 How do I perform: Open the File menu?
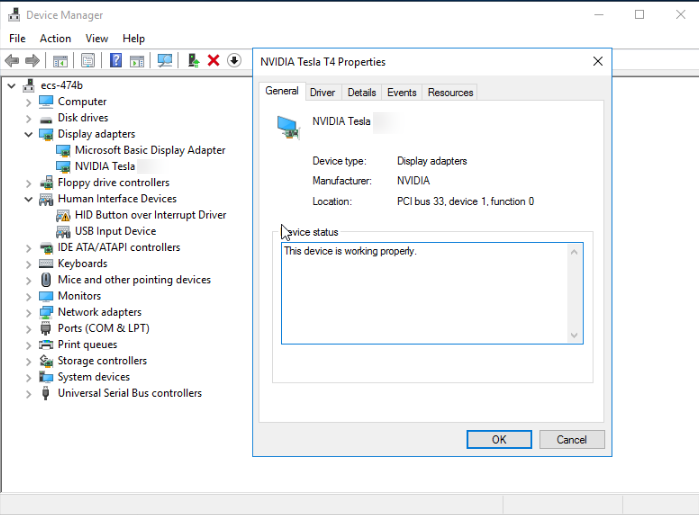point(17,39)
